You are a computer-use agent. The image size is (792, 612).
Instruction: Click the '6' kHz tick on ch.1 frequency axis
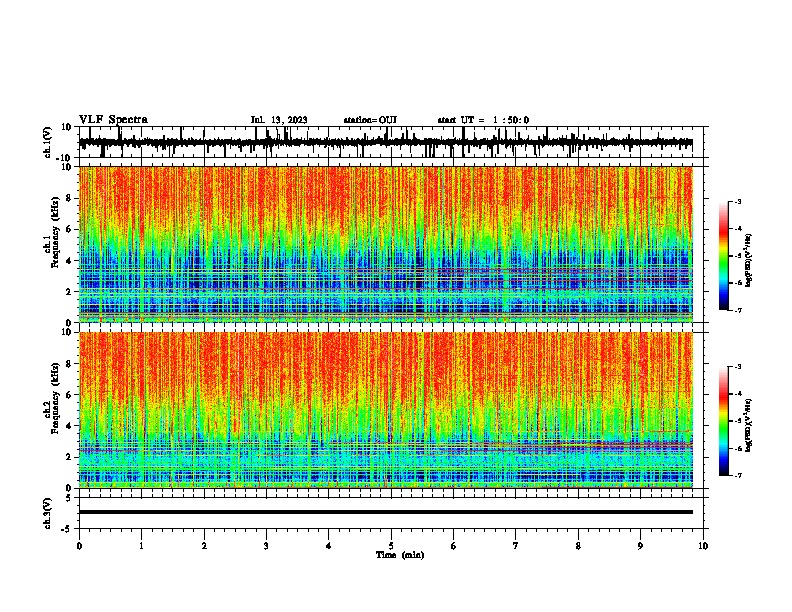(70, 230)
